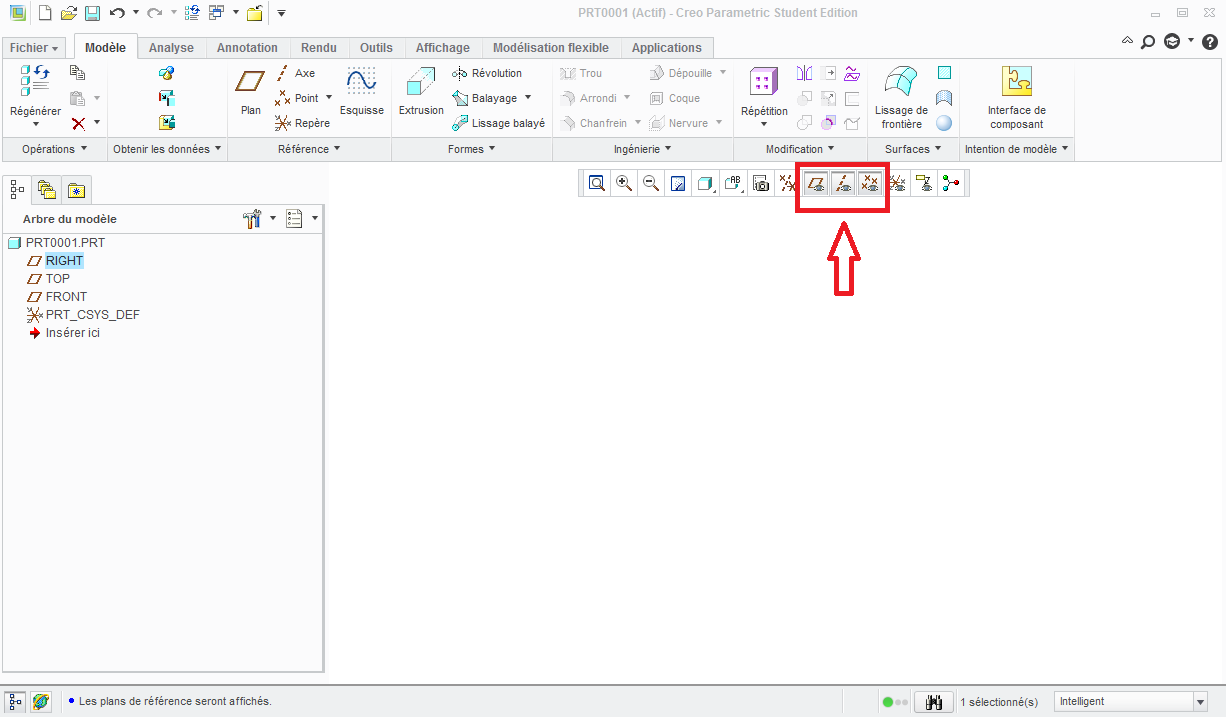The height and width of the screenshot is (717, 1226).
Task: Select the Extrusion tool
Action: (x=421, y=92)
